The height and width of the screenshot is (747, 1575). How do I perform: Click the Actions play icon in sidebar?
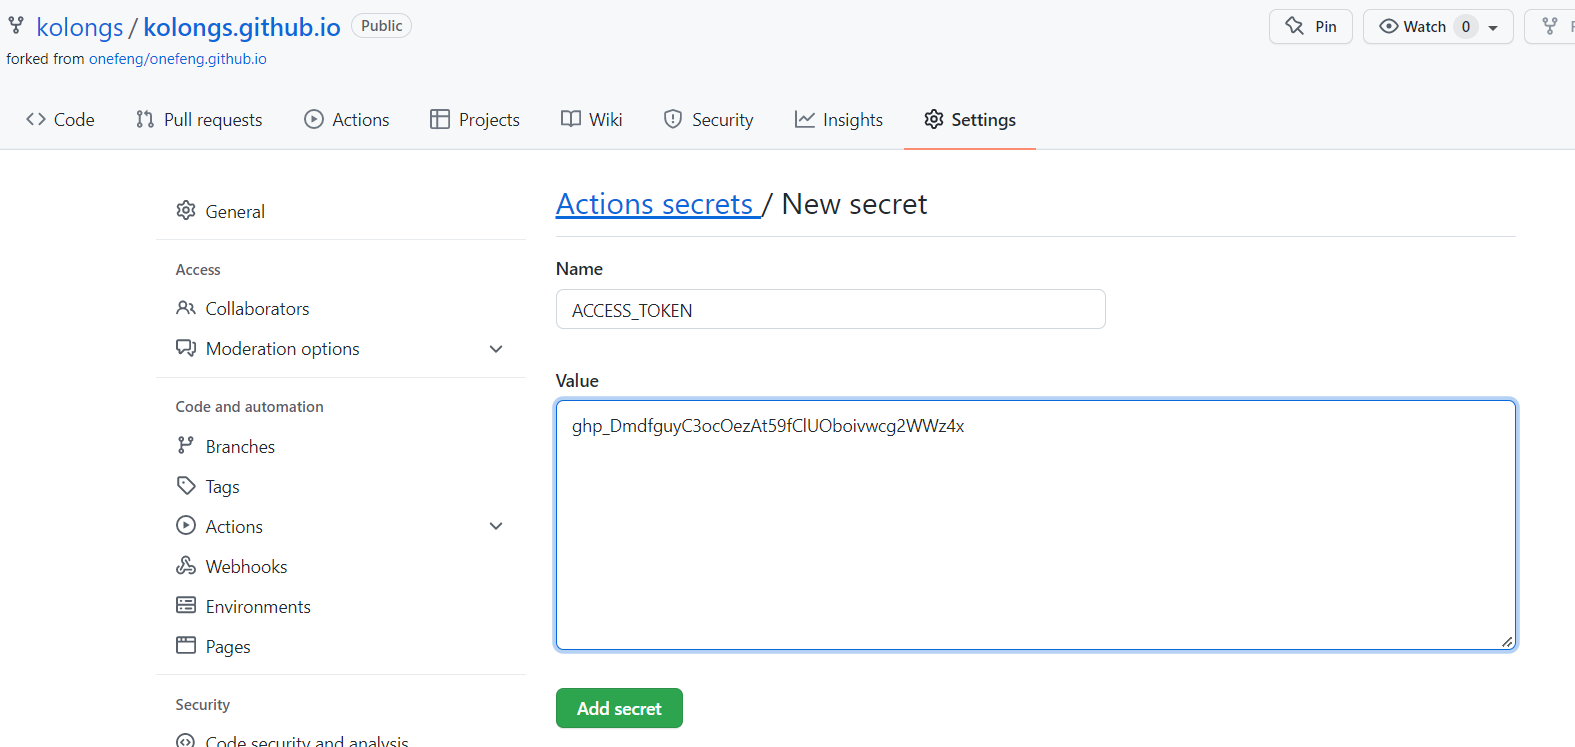(186, 525)
